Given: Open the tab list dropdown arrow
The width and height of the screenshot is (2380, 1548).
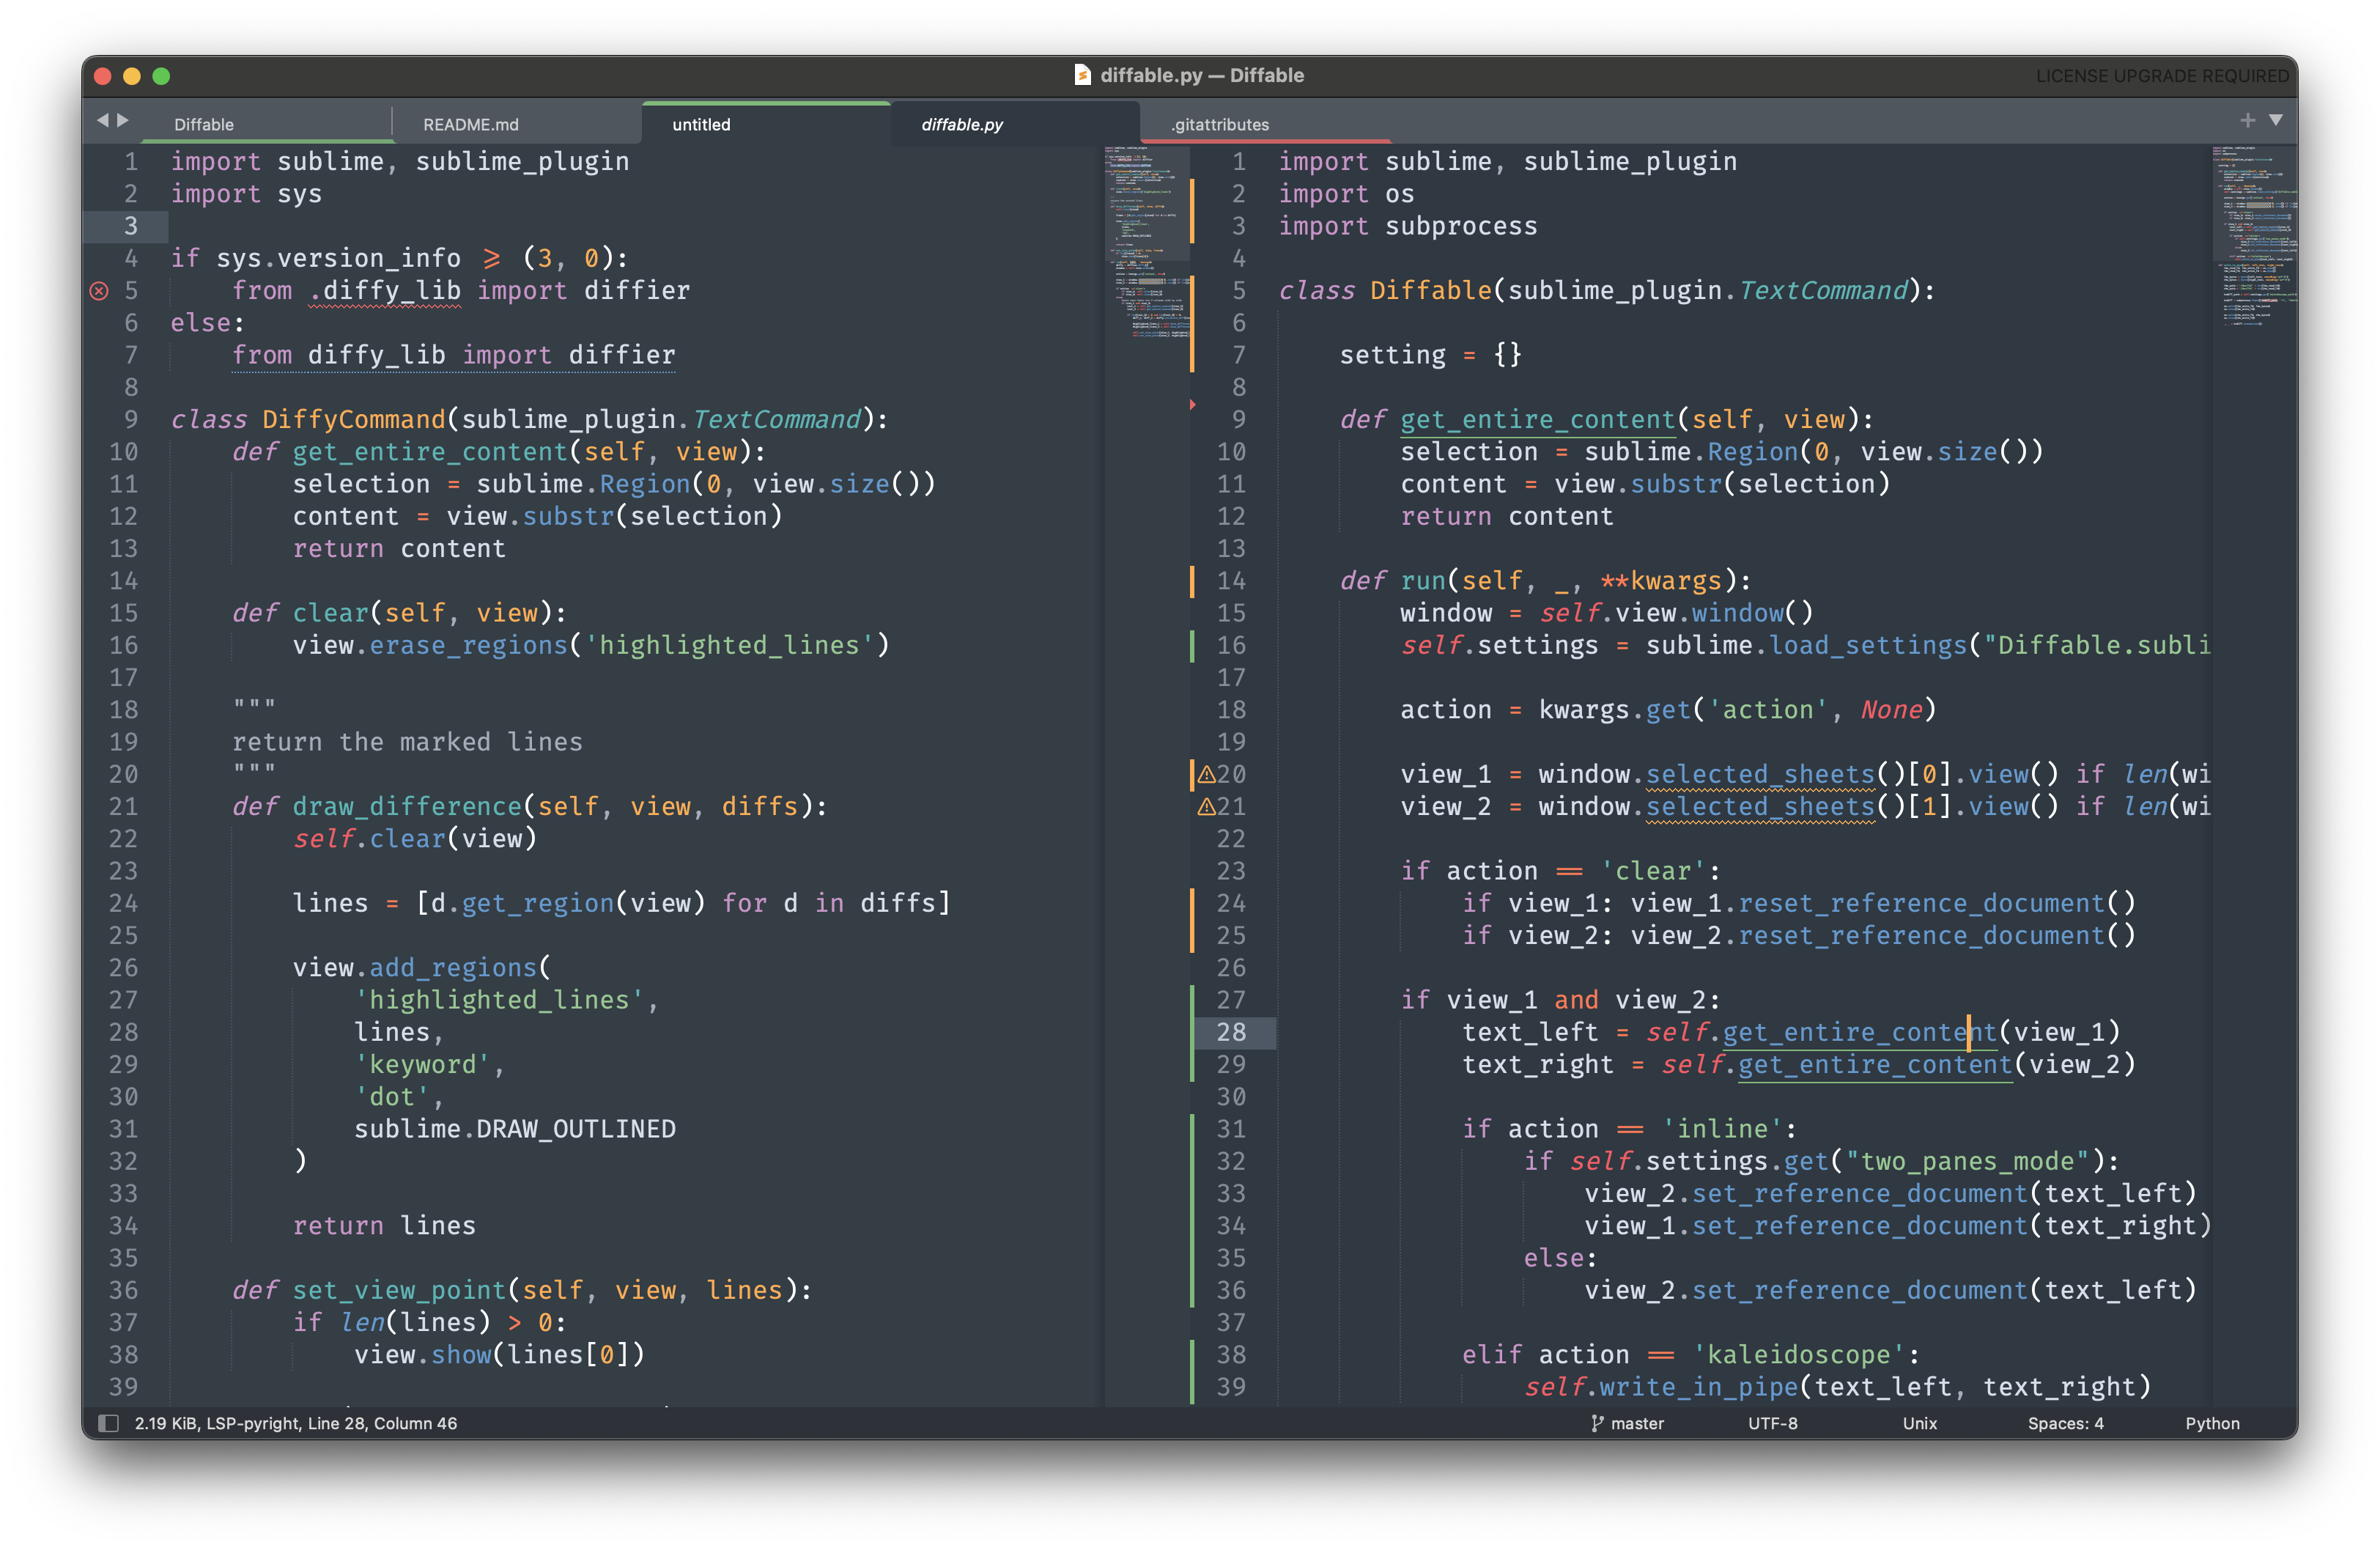Looking at the screenshot, I should [2276, 120].
